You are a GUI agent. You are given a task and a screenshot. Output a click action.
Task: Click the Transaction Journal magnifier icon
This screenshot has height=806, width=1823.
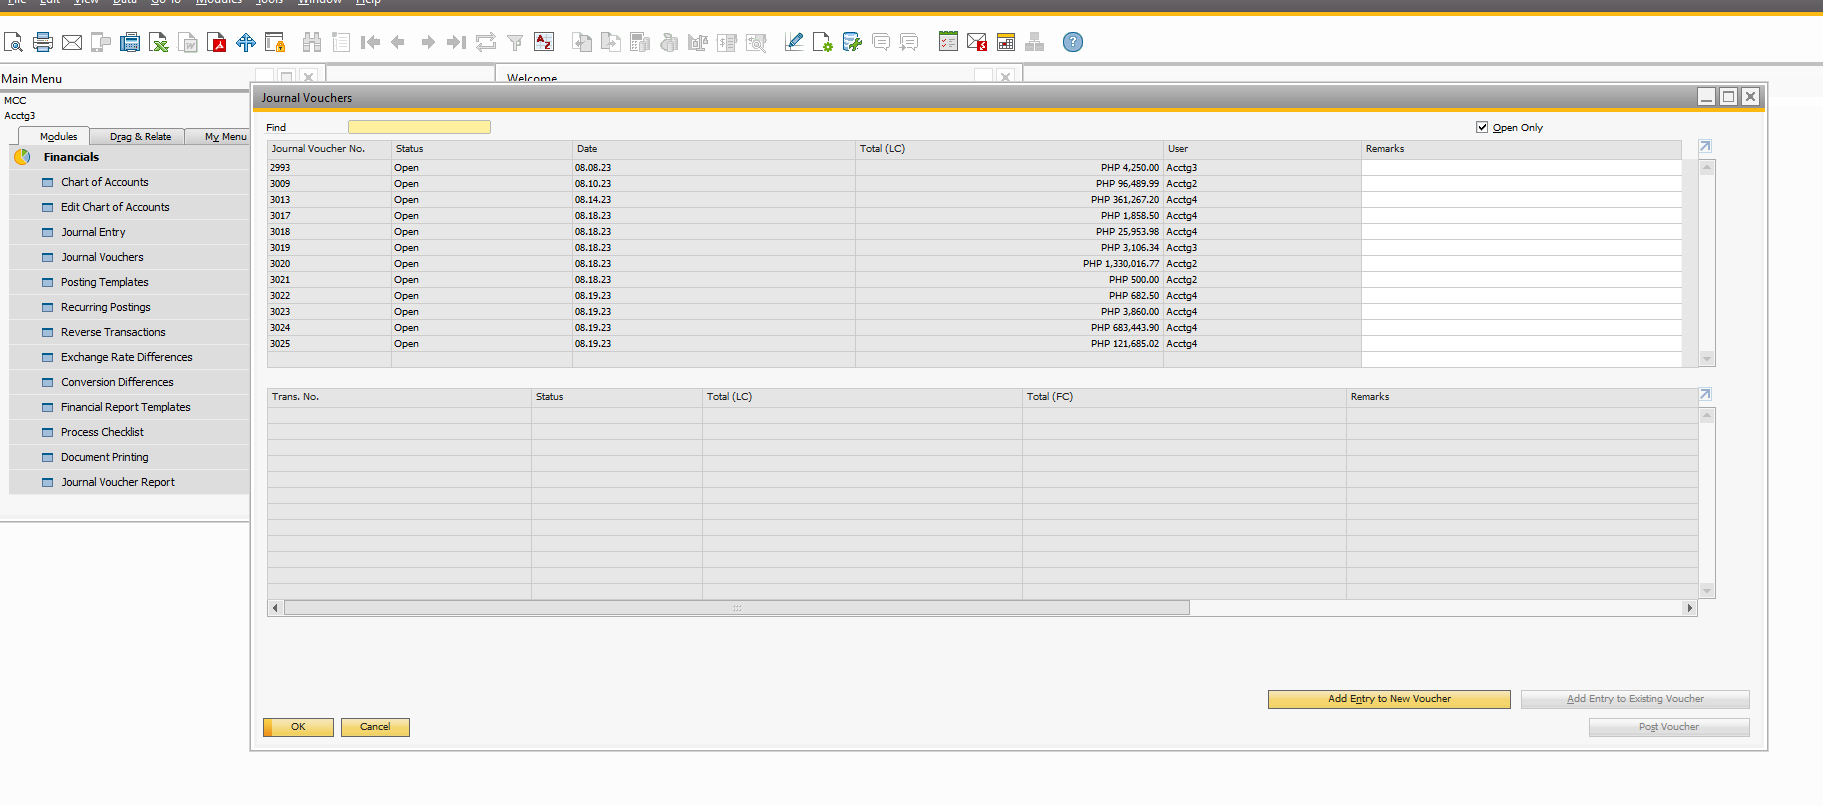(757, 42)
